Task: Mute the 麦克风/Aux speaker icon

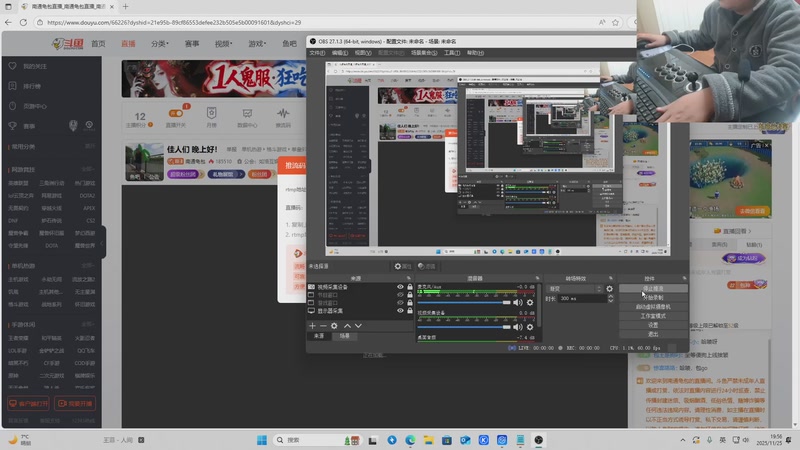Action: pos(518,303)
